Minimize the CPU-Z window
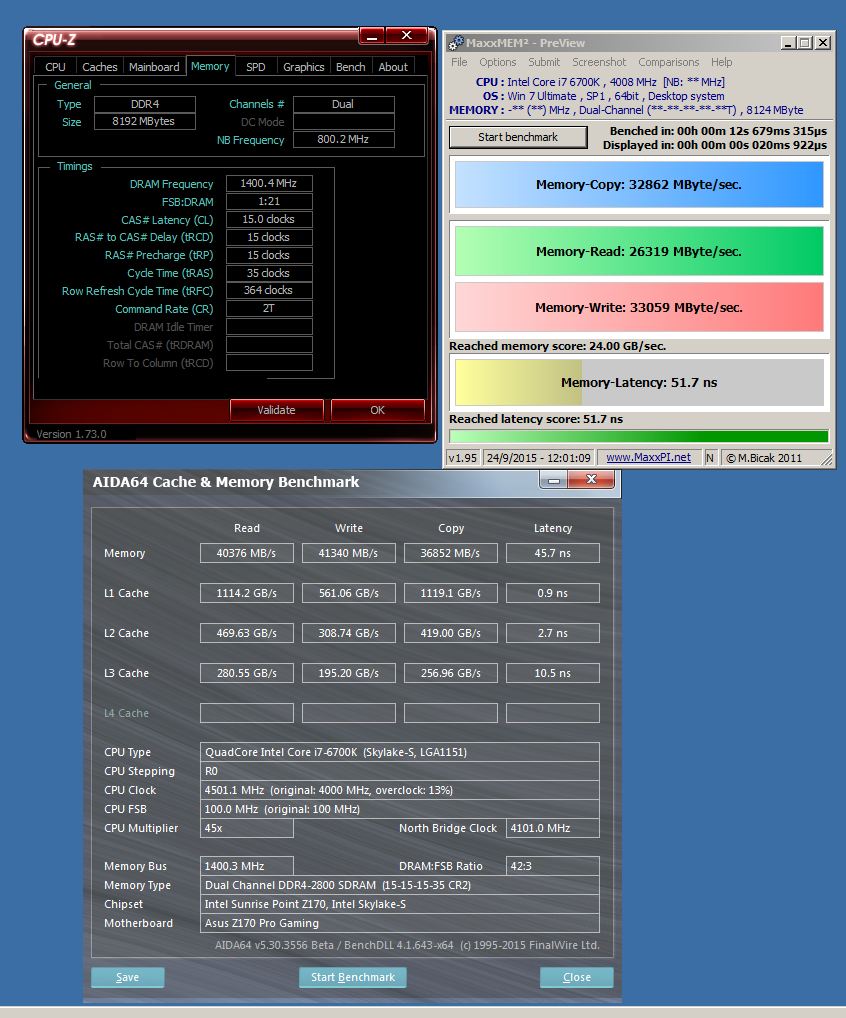Screen dimensions: 846x1018 coord(372,36)
